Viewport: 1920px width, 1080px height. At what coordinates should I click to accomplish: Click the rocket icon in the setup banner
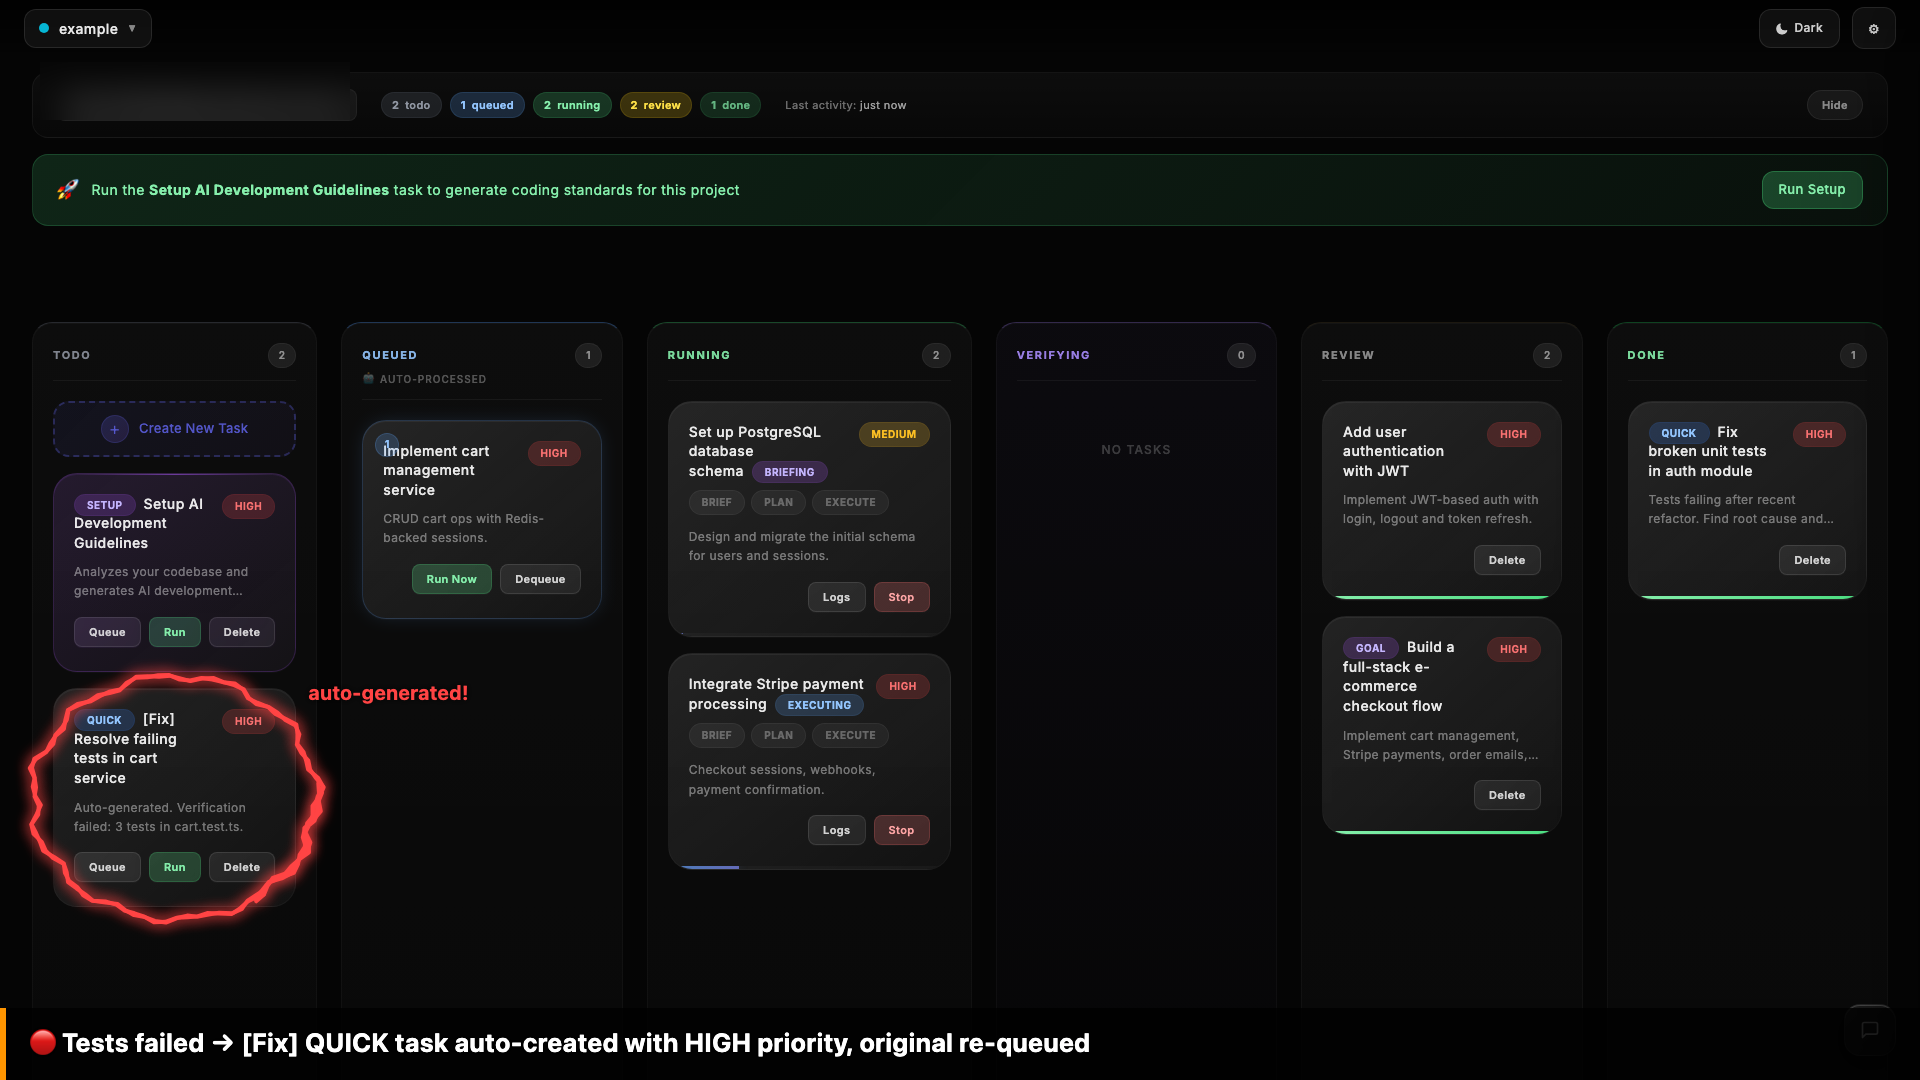coord(67,189)
